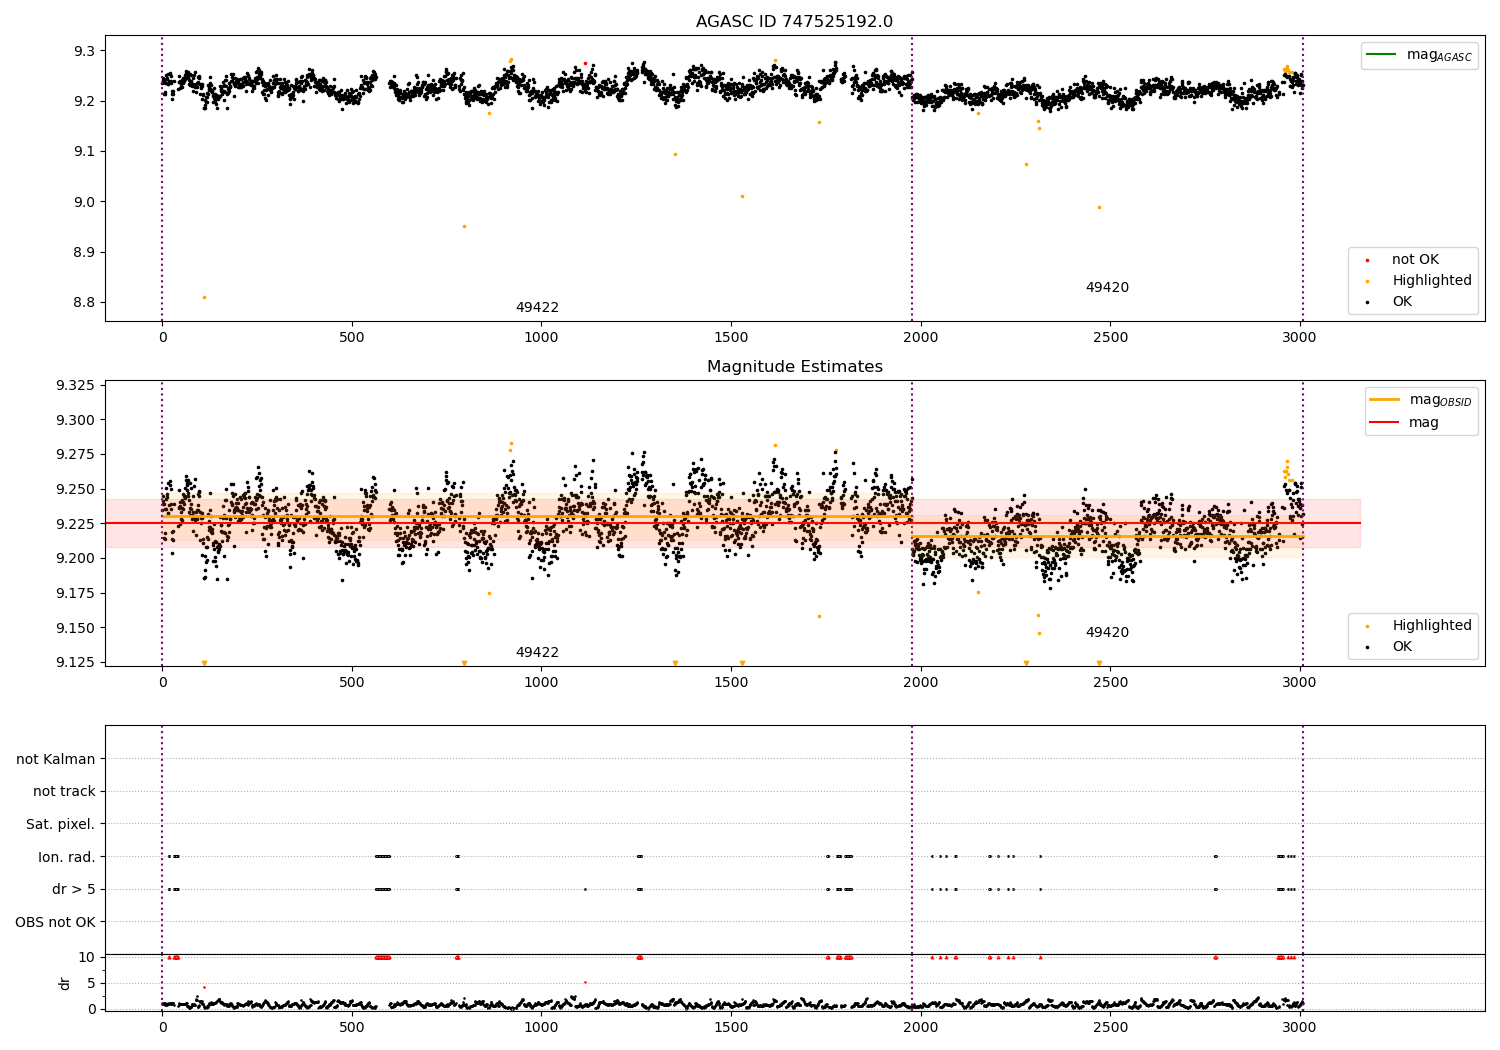Click the '9.3' y-tick in the top plot
This screenshot has width=1500, height=1050.
[x=84, y=51]
